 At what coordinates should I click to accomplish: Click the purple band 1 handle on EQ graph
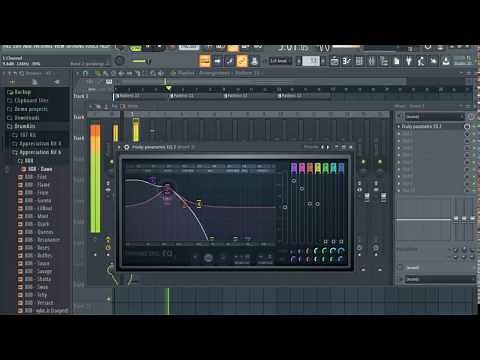pos(152,180)
